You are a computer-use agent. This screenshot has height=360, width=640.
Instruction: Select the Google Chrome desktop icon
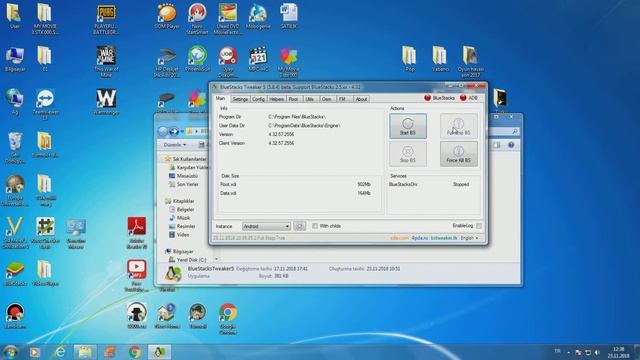coord(227,319)
